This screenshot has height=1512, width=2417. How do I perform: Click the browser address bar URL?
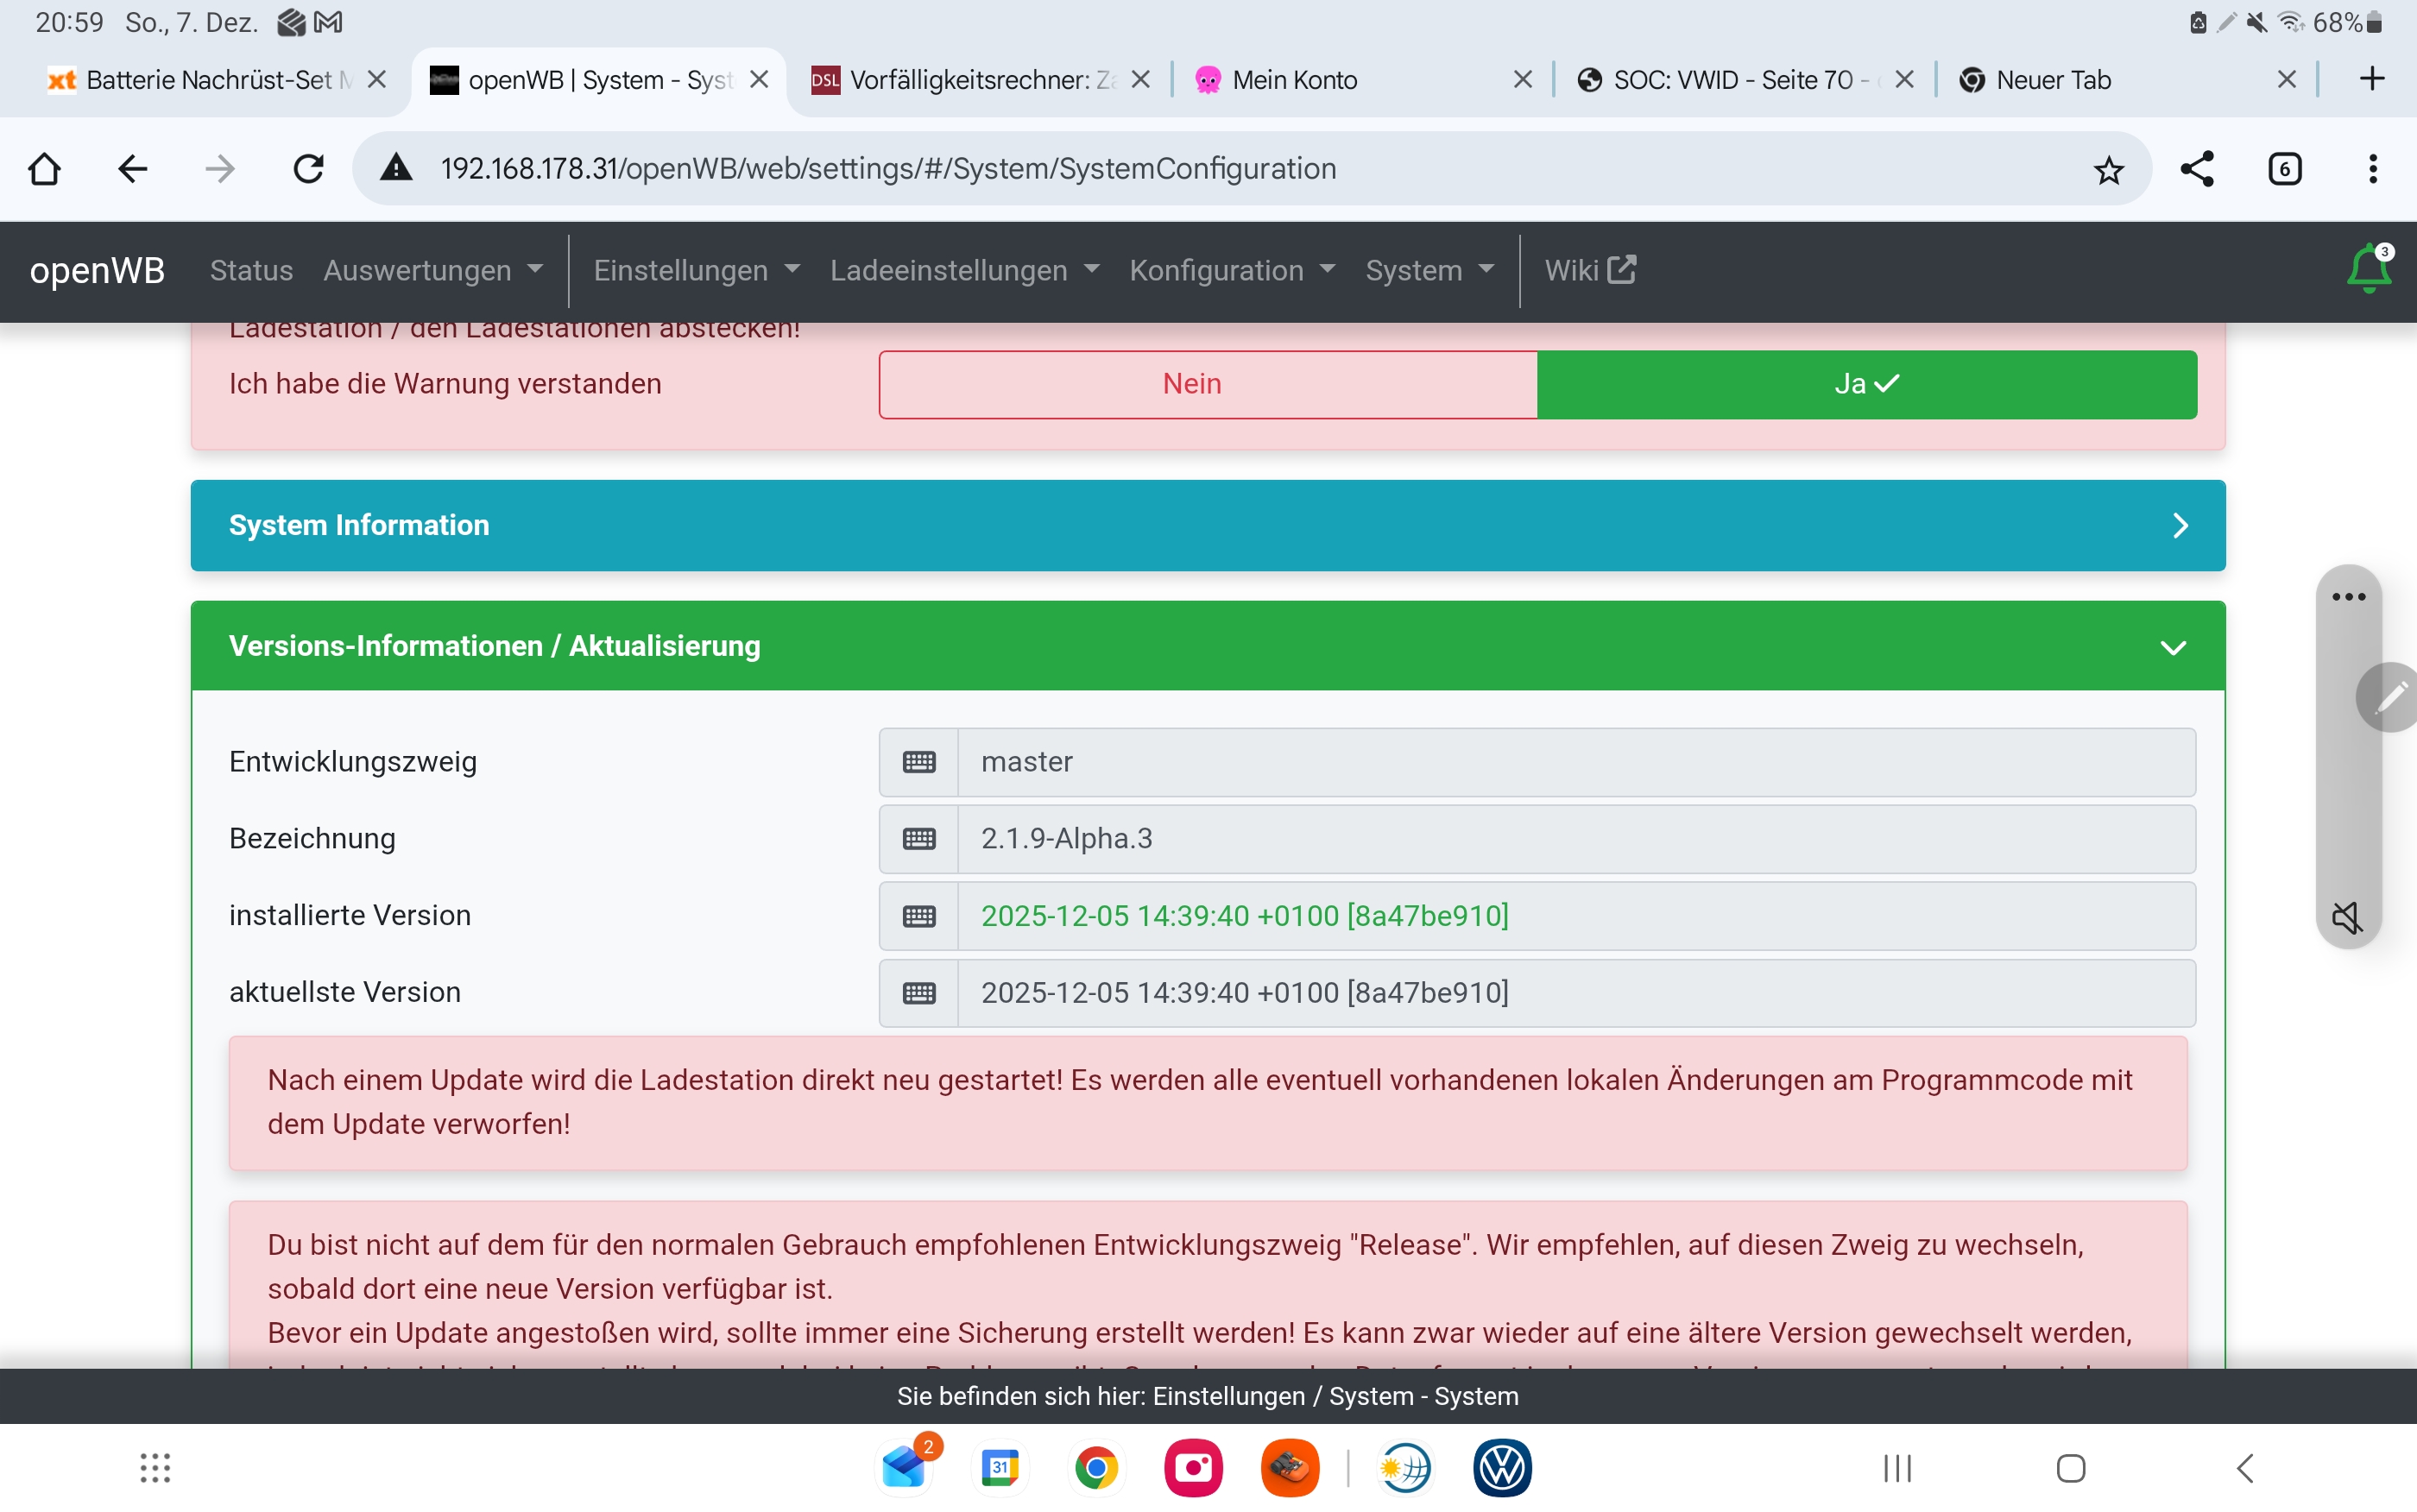click(x=888, y=169)
